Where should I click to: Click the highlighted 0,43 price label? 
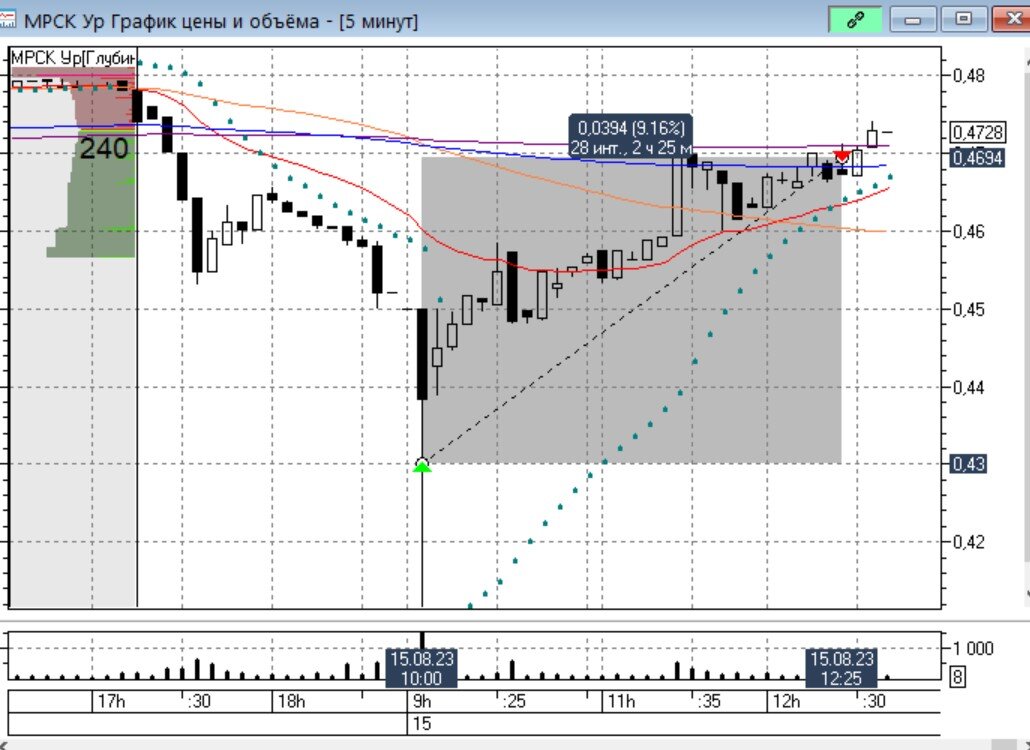coord(969,464)
